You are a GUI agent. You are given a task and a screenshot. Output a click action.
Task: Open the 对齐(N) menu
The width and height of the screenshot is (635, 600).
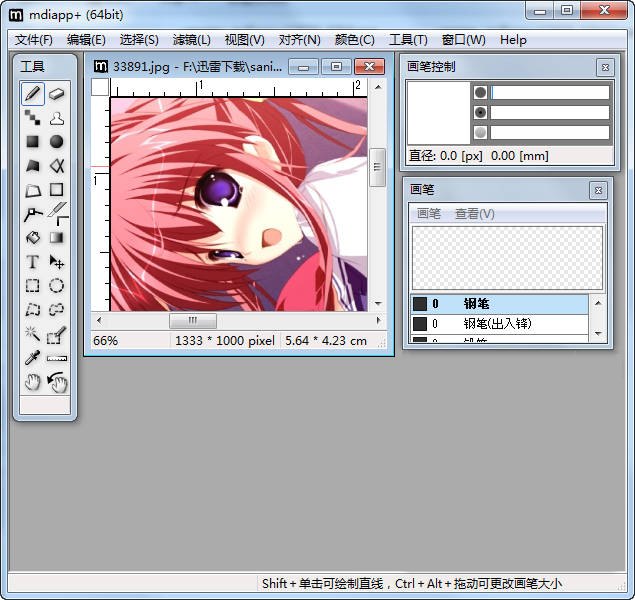(x=299, y=40)
